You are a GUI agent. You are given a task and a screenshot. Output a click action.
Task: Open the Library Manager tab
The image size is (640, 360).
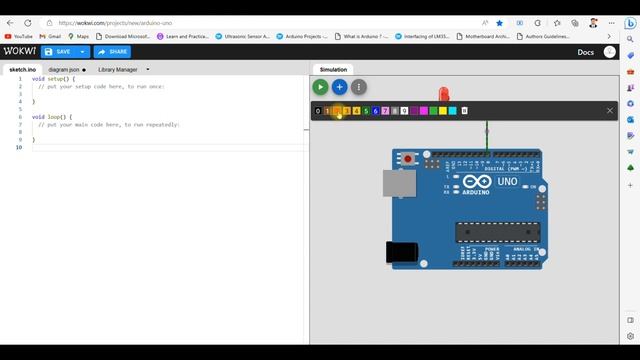coord(118,70)
